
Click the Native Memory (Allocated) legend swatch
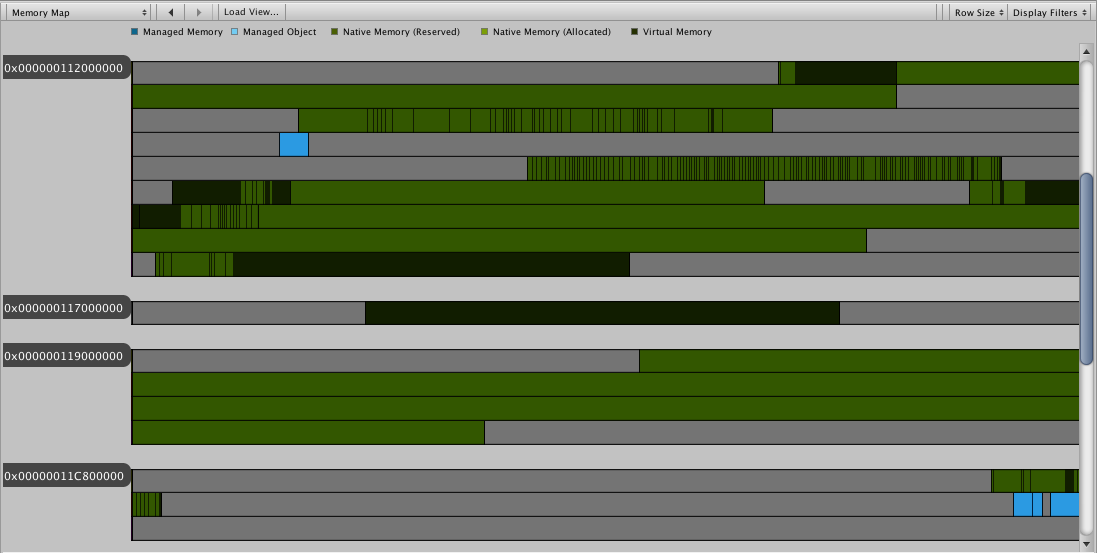[485, 32]
